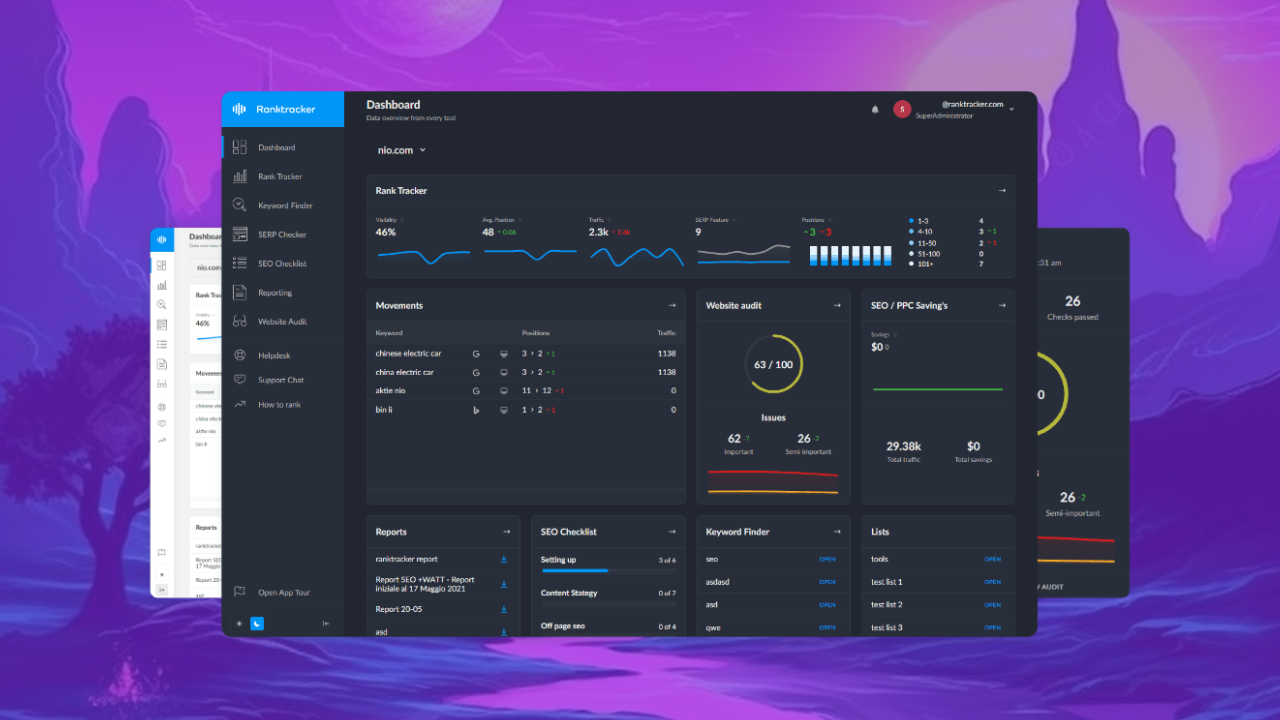Click the Helpdesk lifebuoy sidebar icon
This screenshot has height=720, width=1280.
240,355
